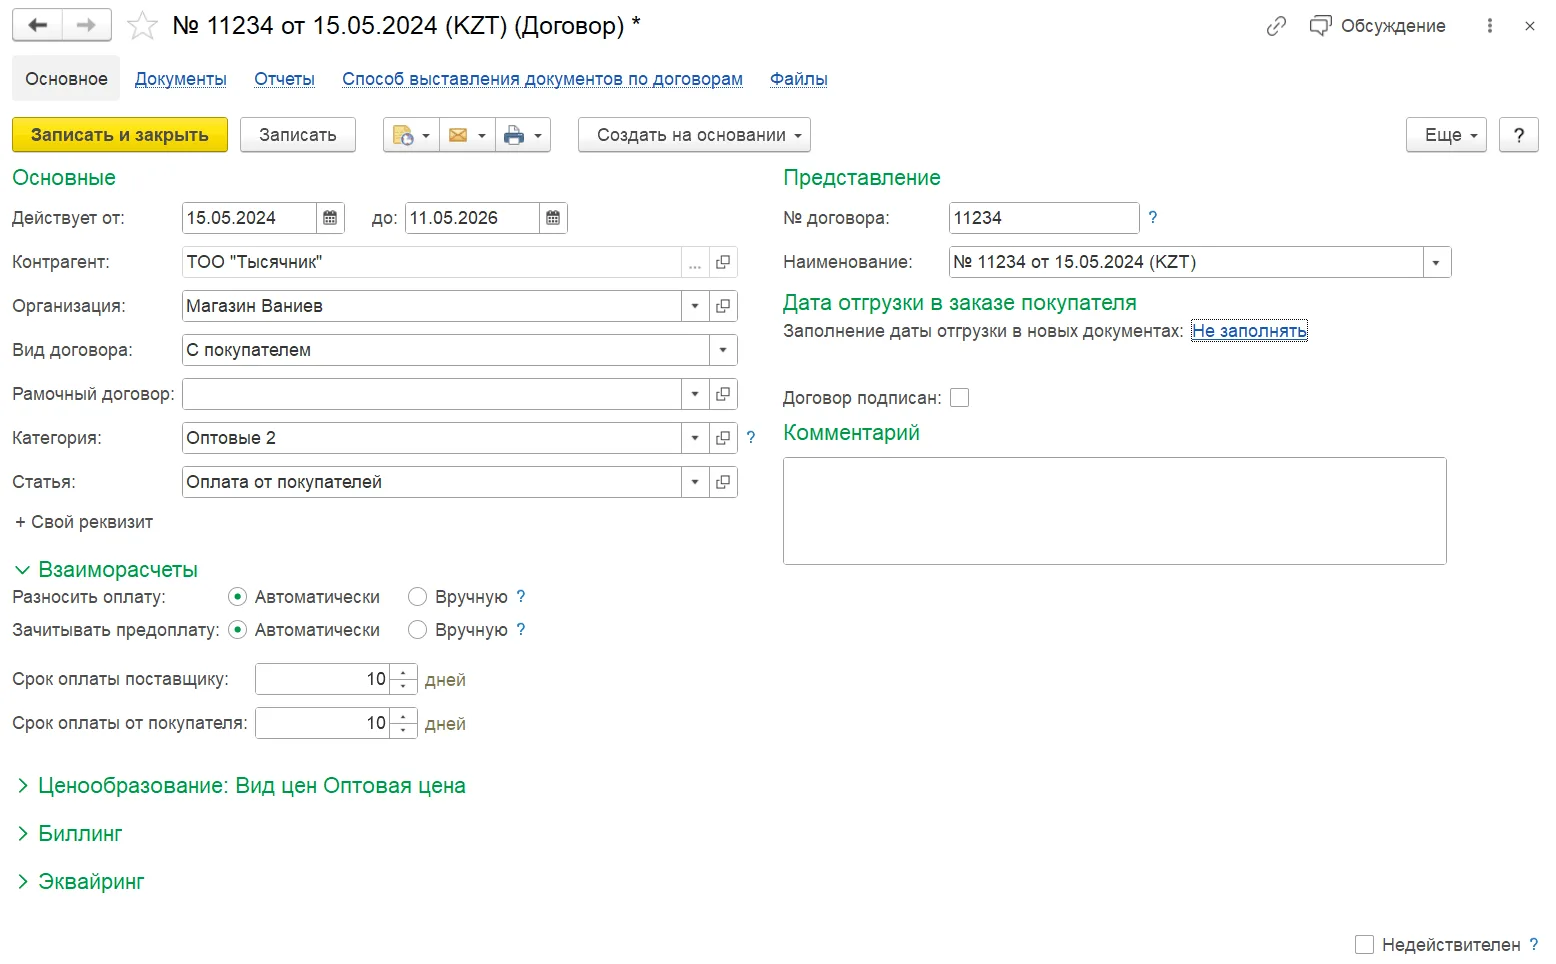Increase Срок оплаты поставщику days spinner
1556x964 pixels.
[403, 672]
